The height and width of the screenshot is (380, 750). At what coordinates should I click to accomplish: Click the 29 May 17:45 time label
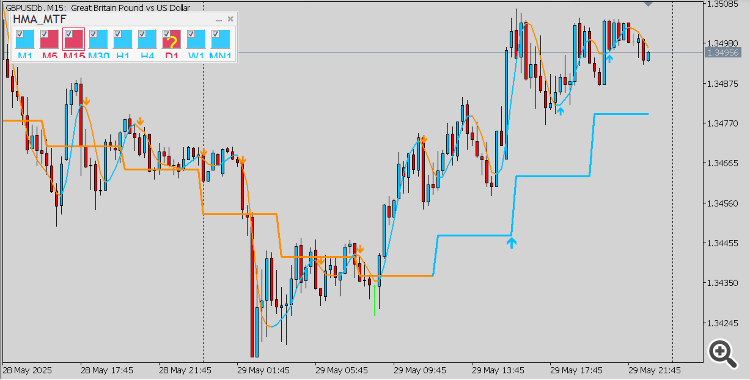[576, 370]
